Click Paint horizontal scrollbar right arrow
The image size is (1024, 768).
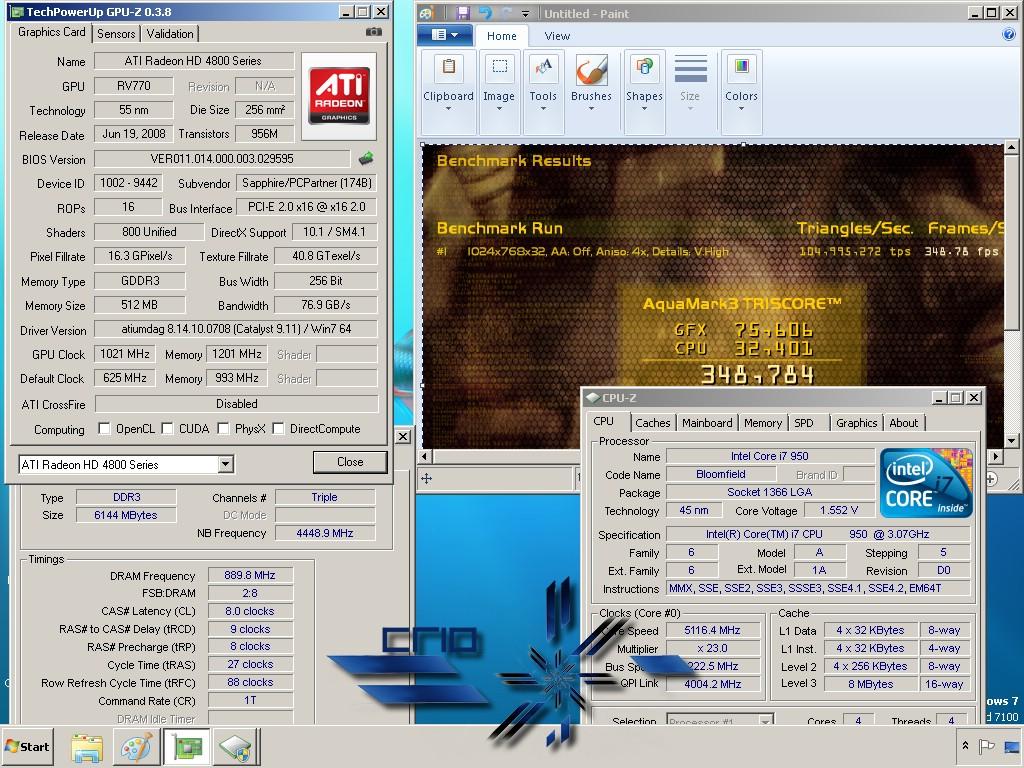995,456
